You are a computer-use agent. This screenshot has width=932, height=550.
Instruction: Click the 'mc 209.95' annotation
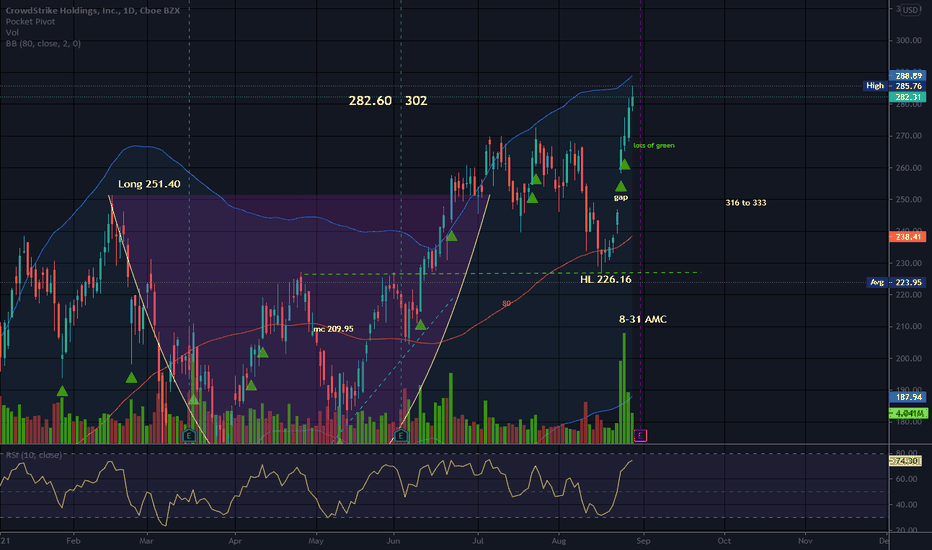tap(333, 329)
